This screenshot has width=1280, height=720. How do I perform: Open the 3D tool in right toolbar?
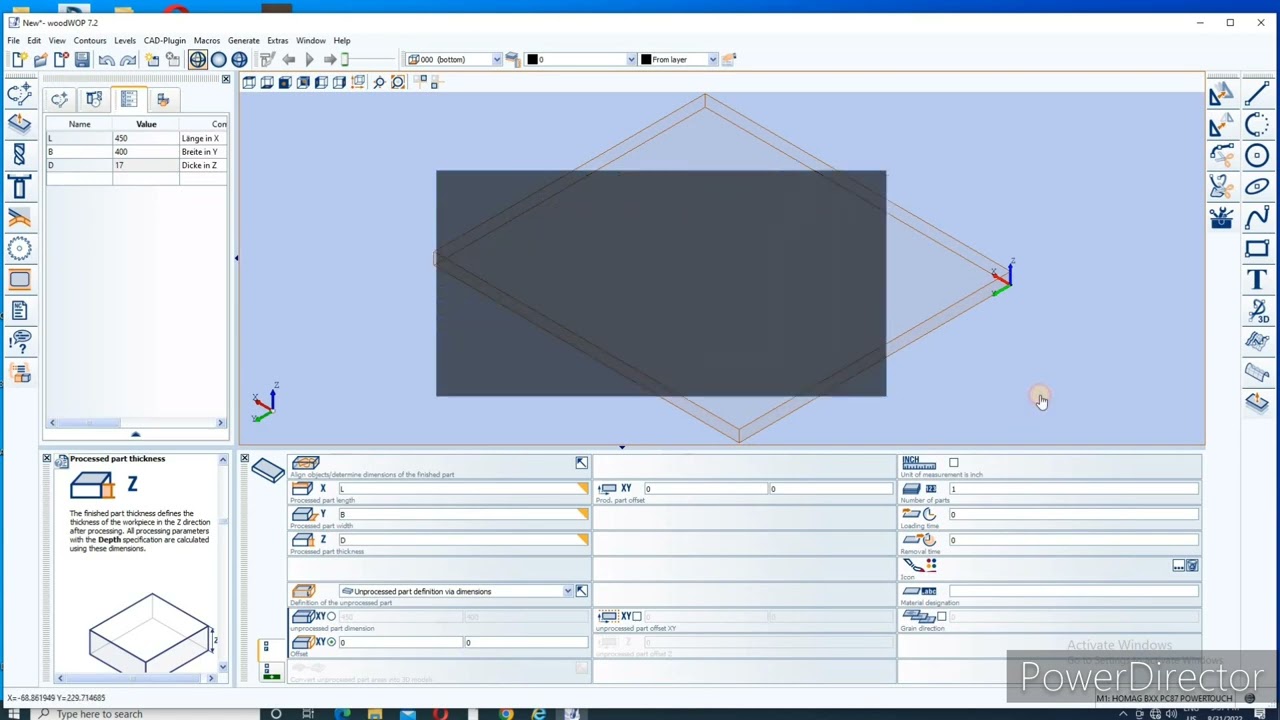(x=1257, y=311)
